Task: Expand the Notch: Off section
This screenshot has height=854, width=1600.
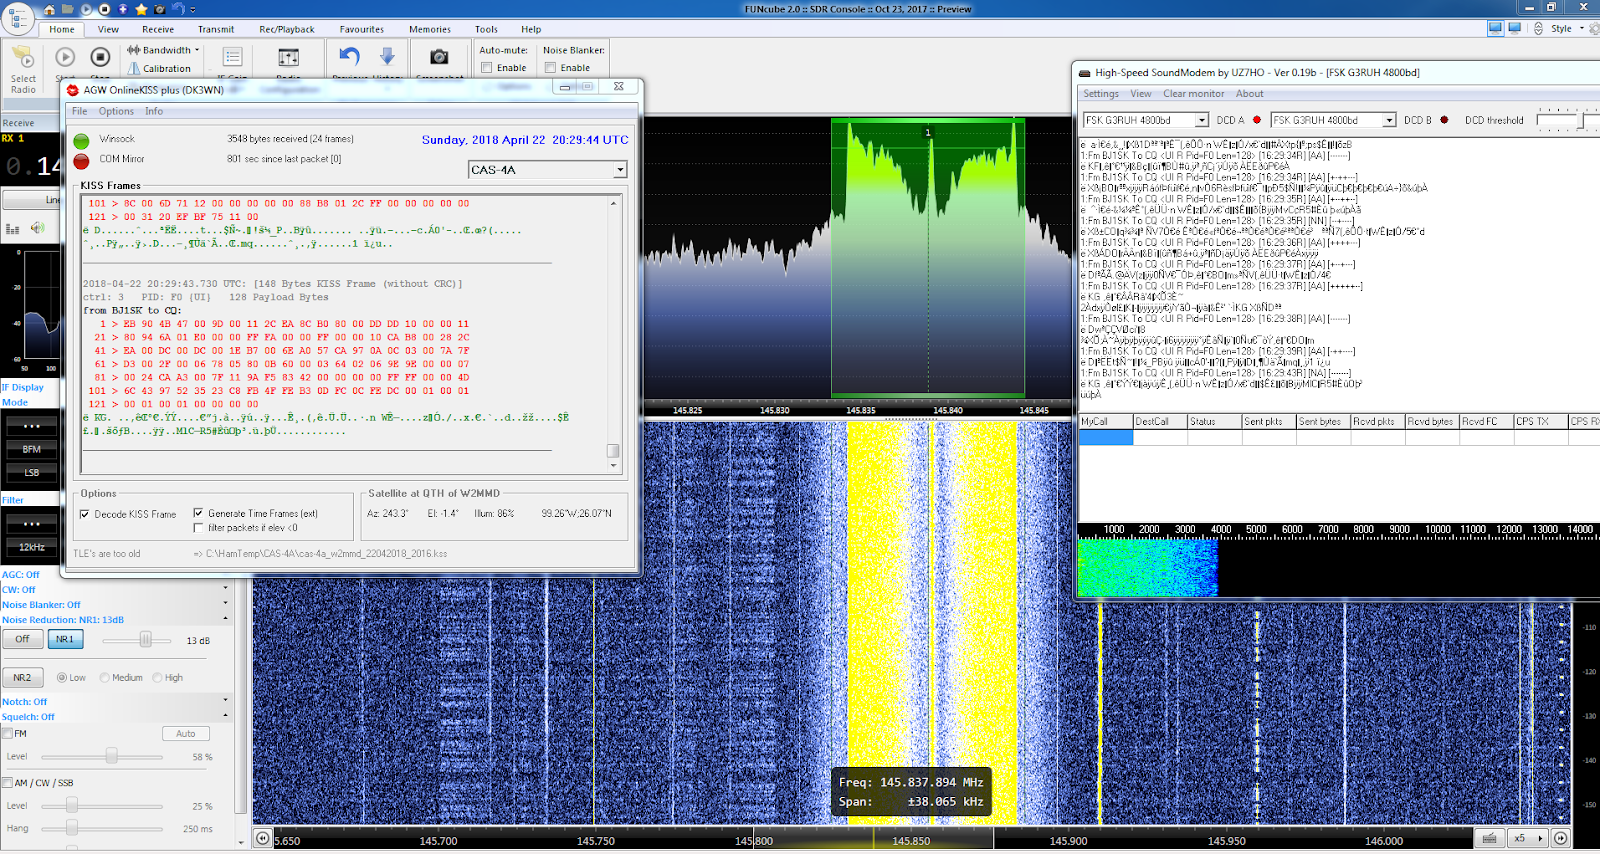Action: tap(225, 700)
